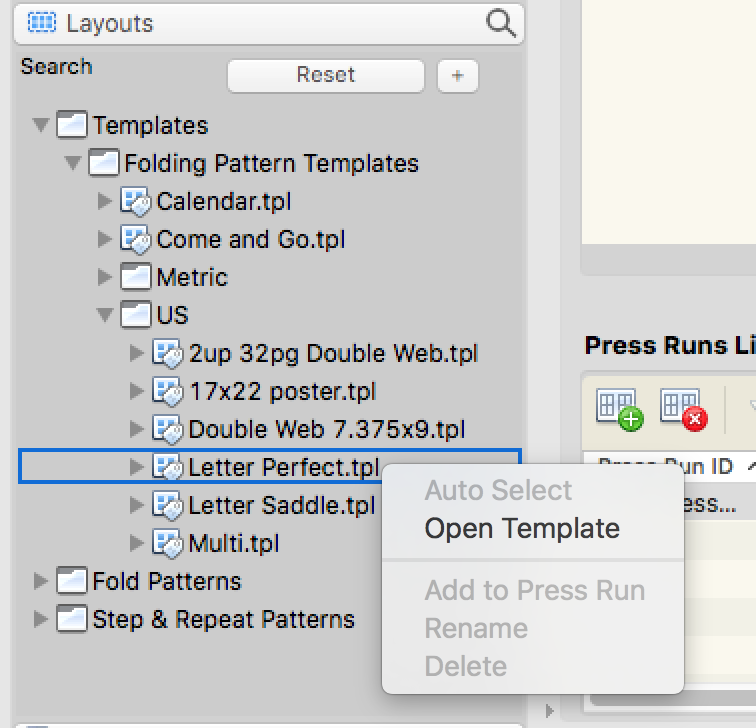Screen dimensions: 756x728
Task: Choose Open Template from the context menu
Action: [522, 529]
